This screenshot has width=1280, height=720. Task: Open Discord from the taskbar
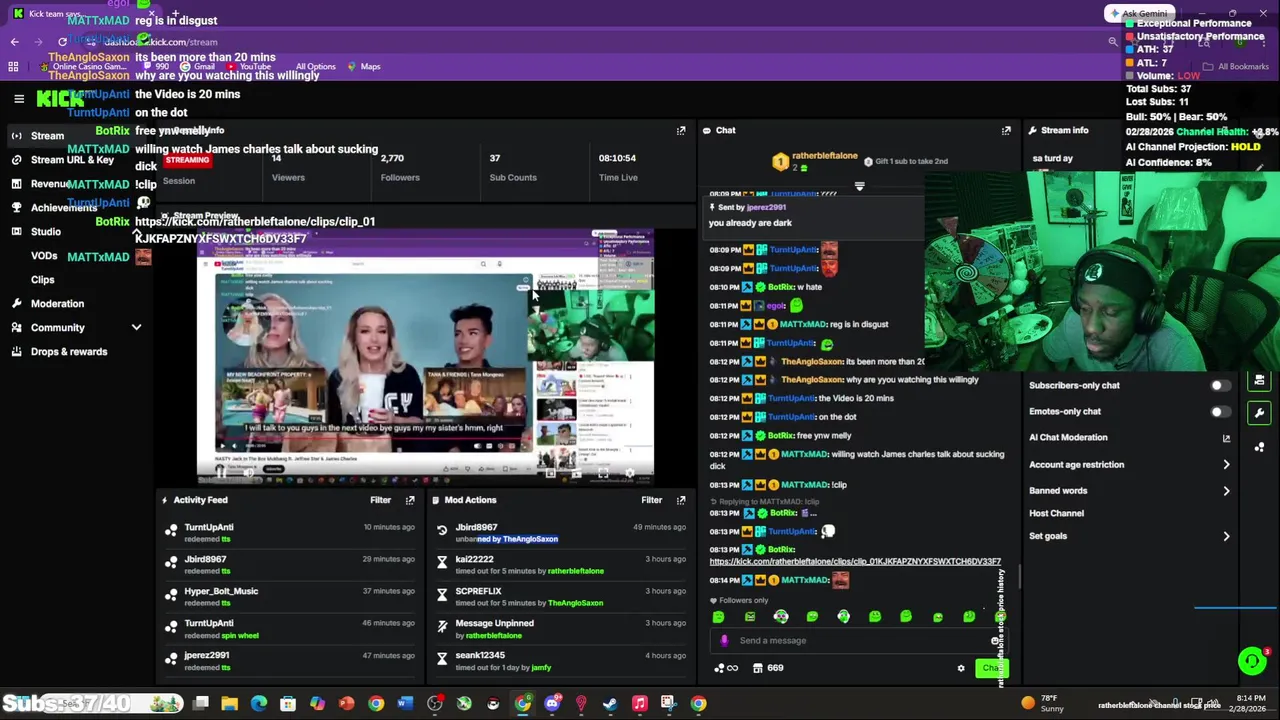552,704
